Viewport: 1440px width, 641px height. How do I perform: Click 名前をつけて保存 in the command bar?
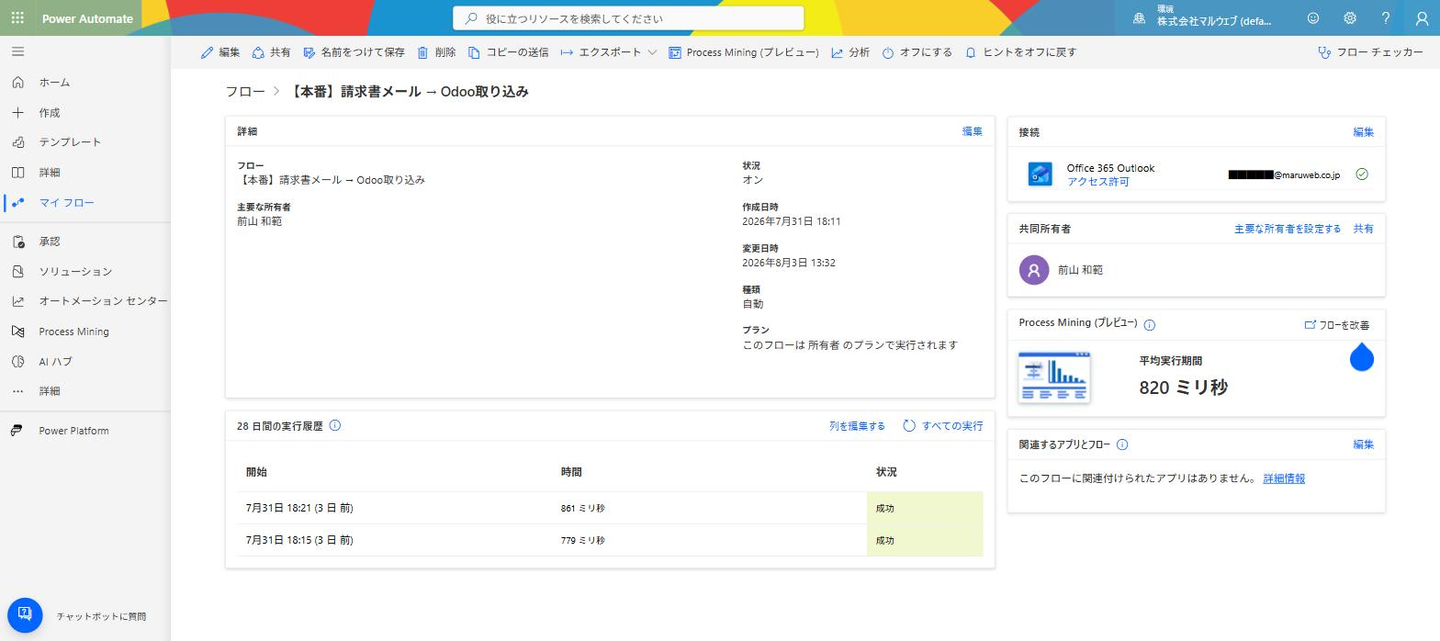coord(354,52)
